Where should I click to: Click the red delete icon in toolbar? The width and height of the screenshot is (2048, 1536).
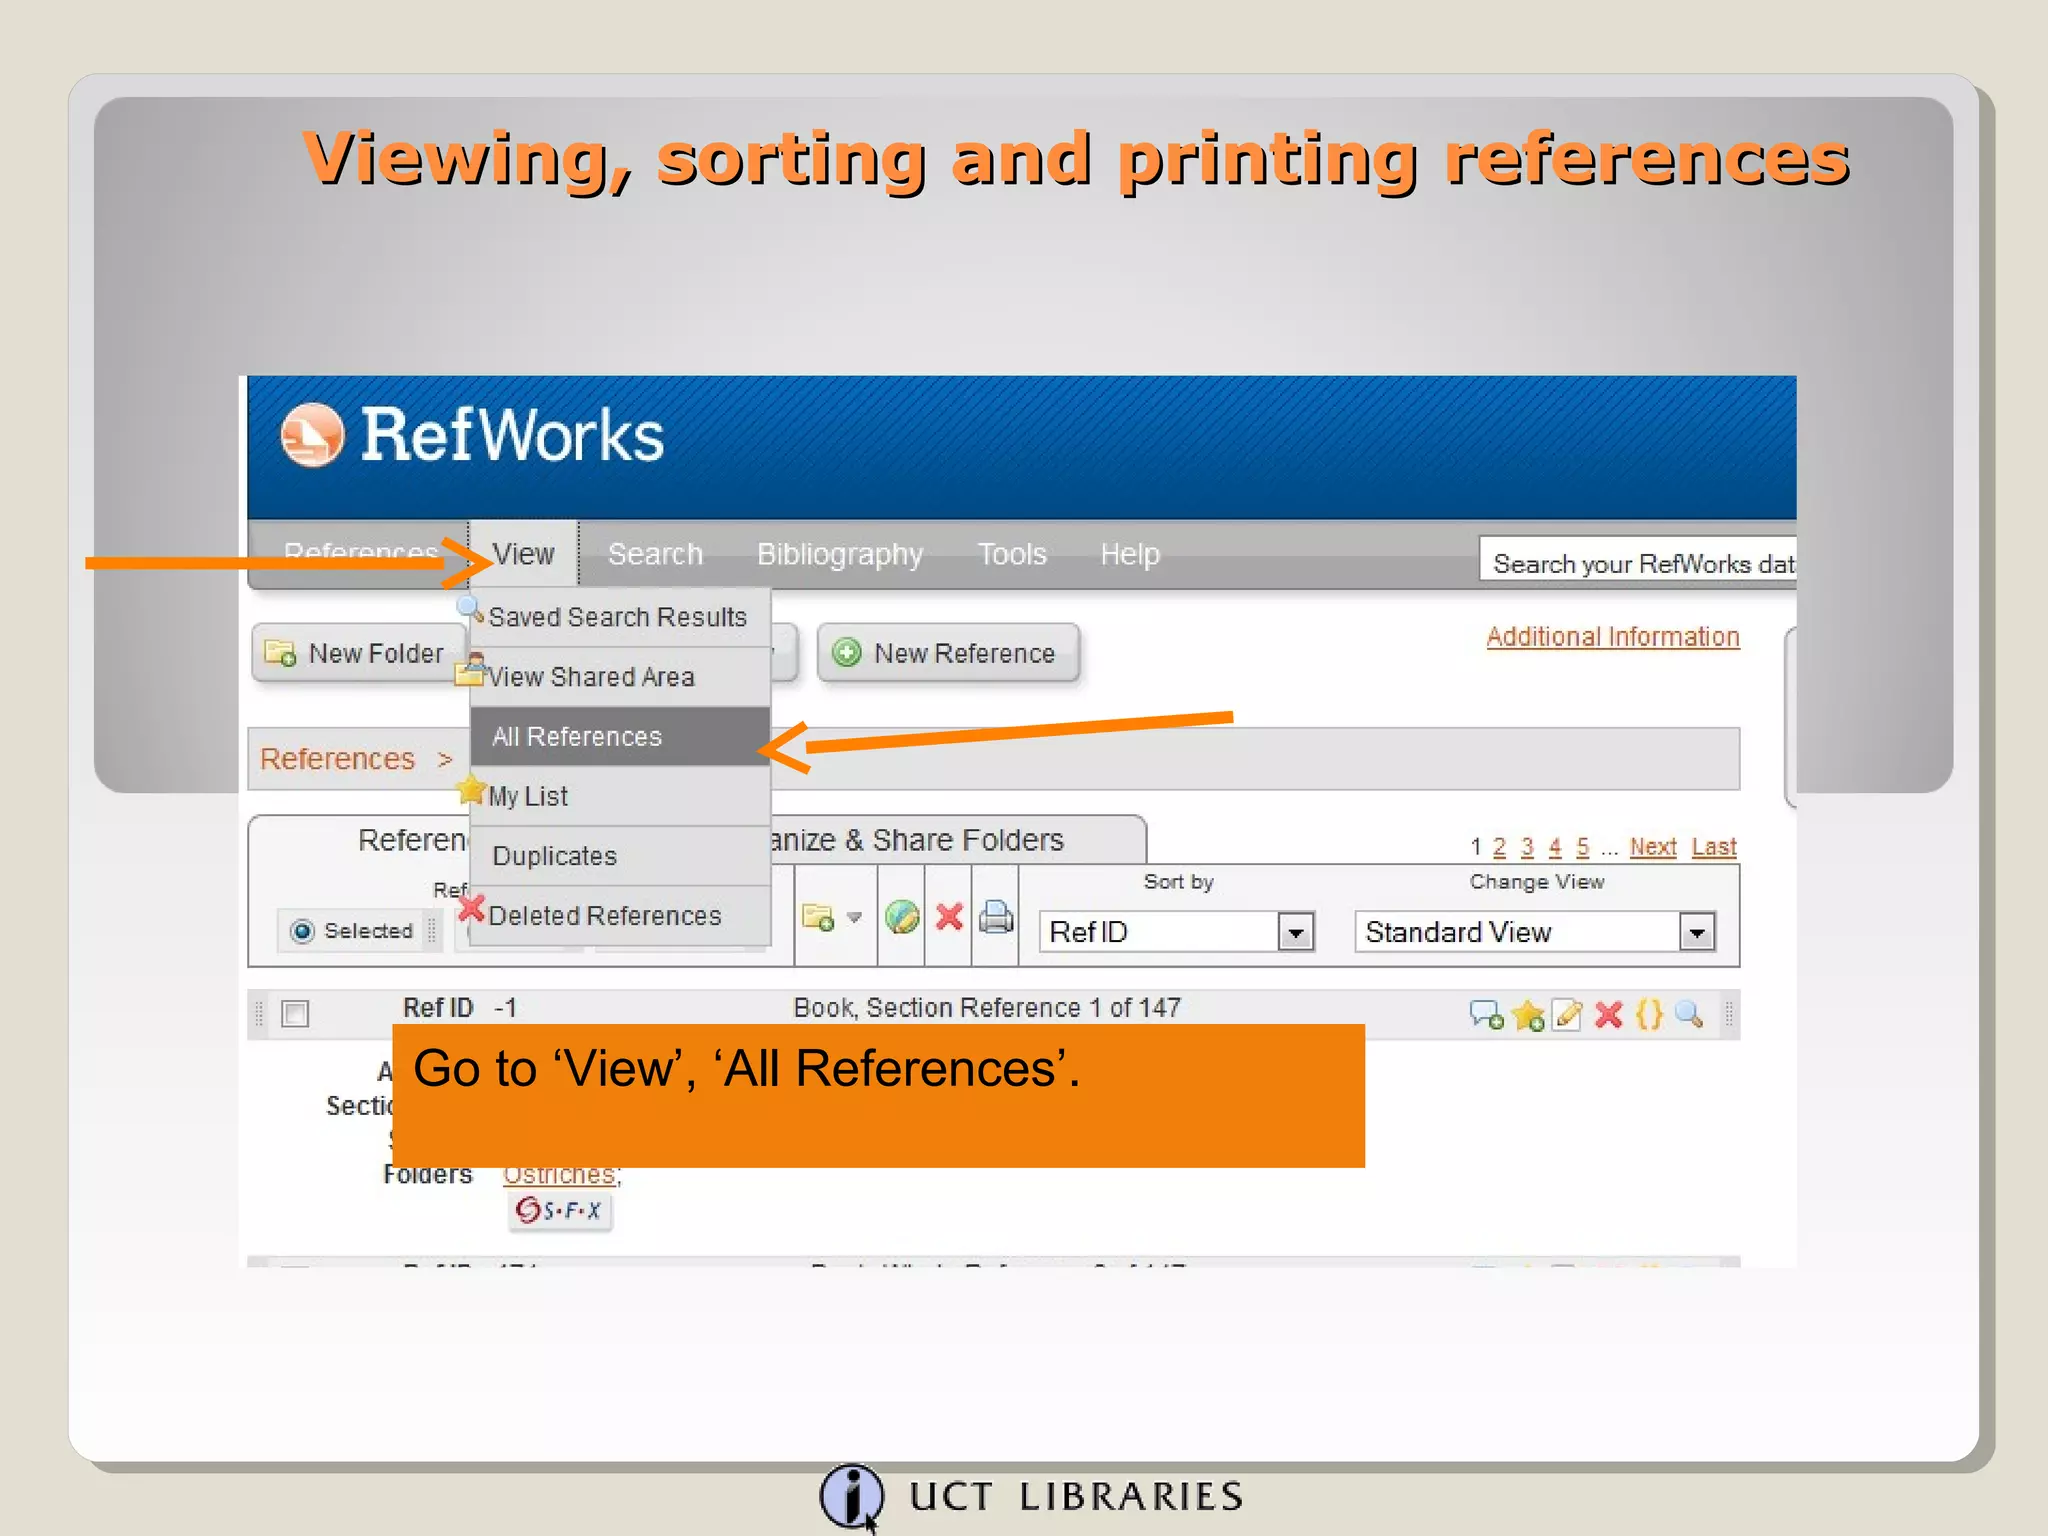(949, 916)
